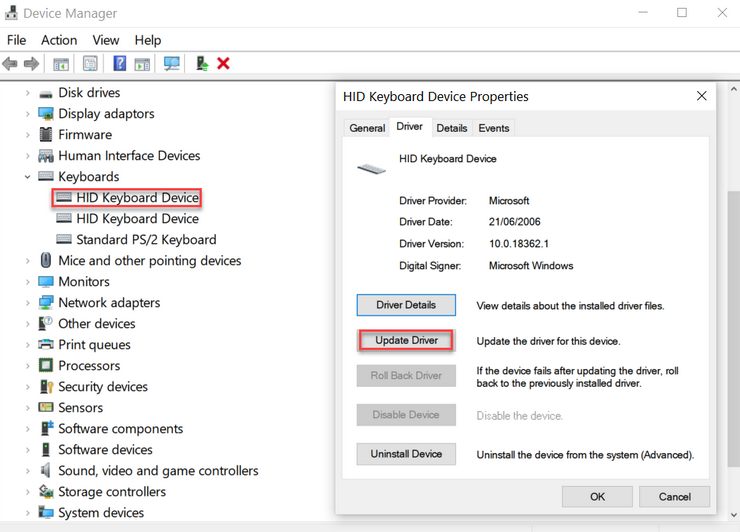The height and width of the screenshot is (532, 740).
Task: Collapse the Keyboards category
Action: 27,177
